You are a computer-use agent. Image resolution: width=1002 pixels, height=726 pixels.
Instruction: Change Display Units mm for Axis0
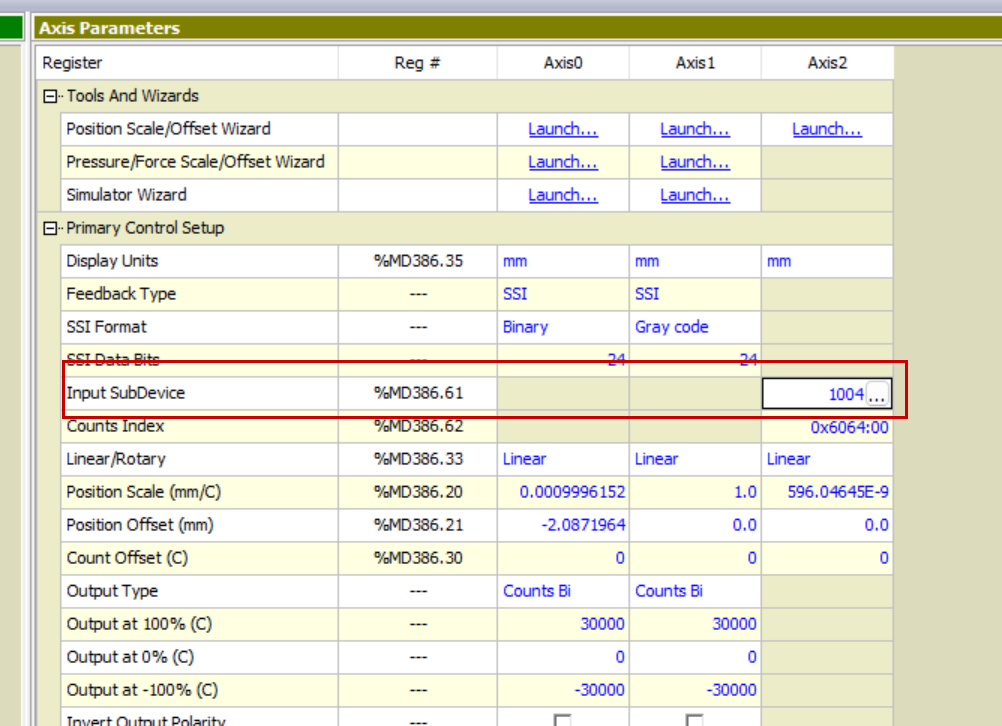pyautogui.click(x=563, y=261)
